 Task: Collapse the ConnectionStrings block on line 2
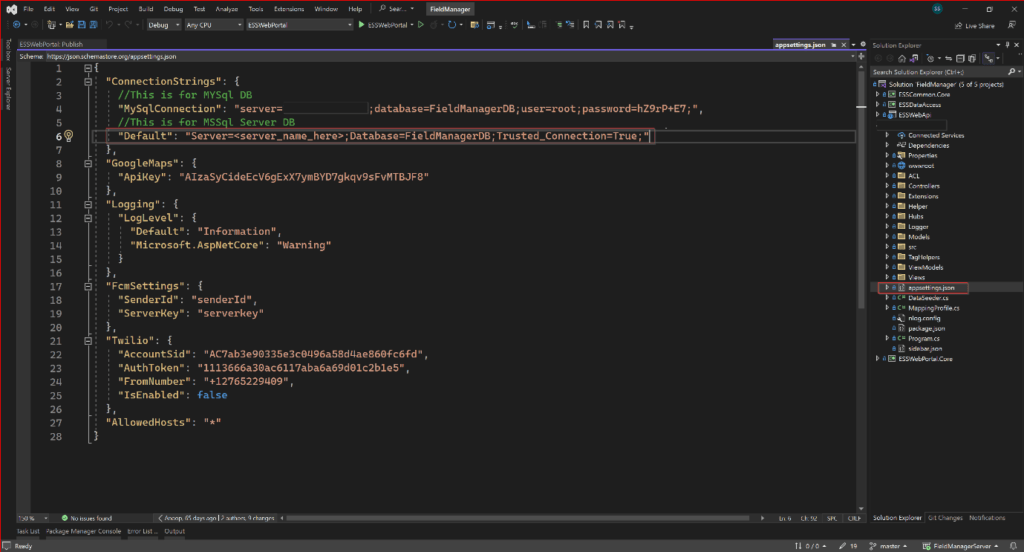[x=88, y=82]
